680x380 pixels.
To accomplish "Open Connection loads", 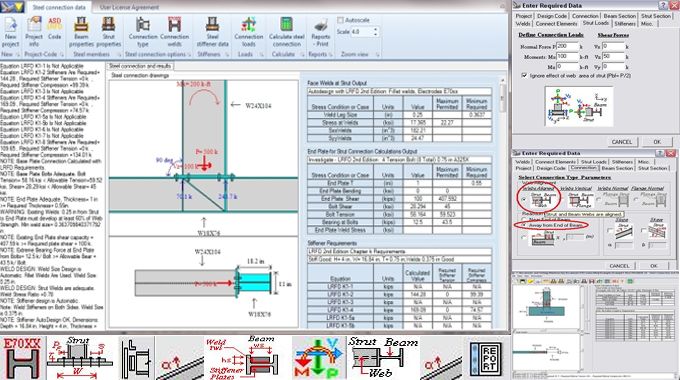I will tap(248, 32).
